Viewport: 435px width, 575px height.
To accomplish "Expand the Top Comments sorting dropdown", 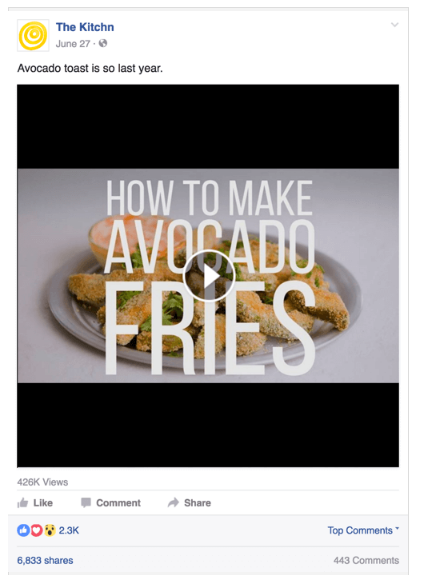I will (x=363, y=530).
